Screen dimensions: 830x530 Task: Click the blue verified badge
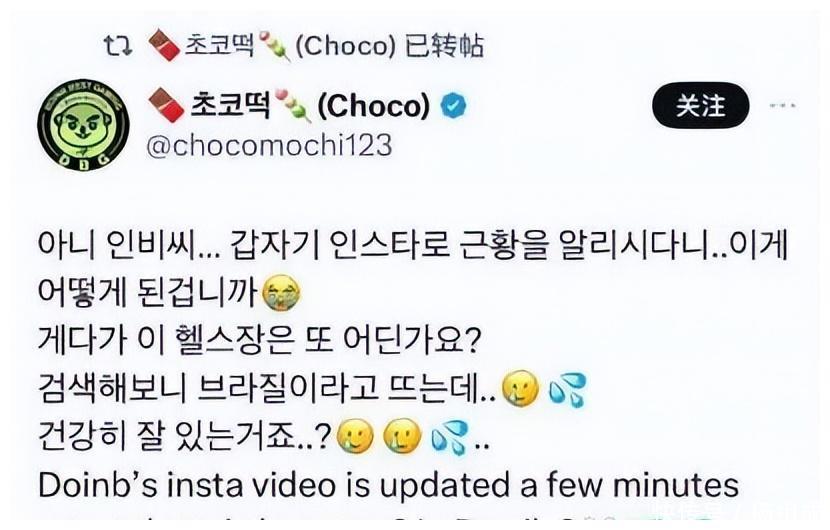pos(454,105)
